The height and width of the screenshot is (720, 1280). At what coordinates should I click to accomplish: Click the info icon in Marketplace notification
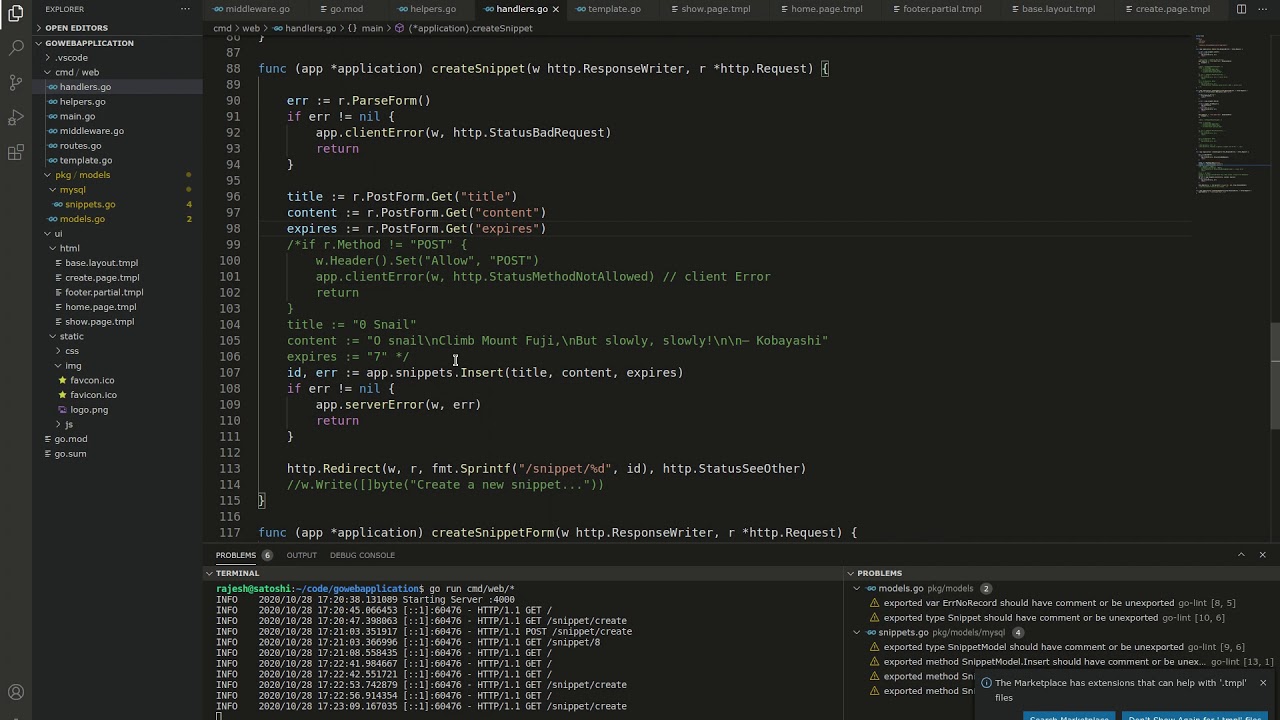click(986, 684)
